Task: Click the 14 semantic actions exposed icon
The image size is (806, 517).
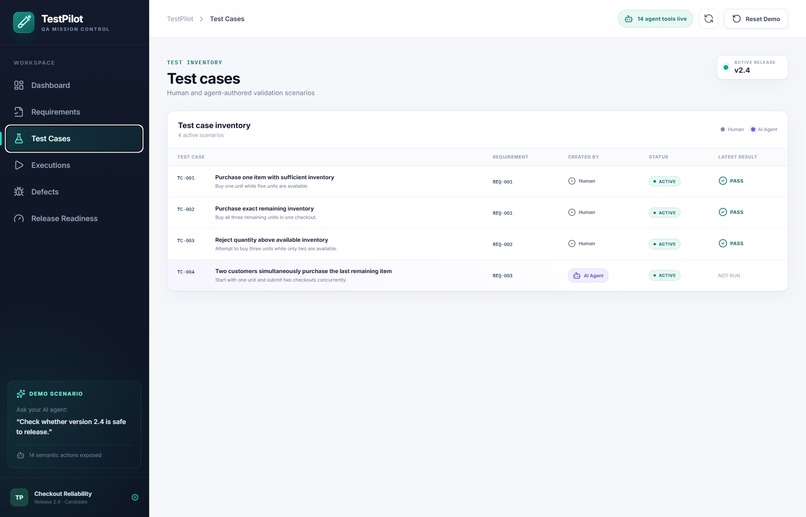Action: tap(21, 455)
